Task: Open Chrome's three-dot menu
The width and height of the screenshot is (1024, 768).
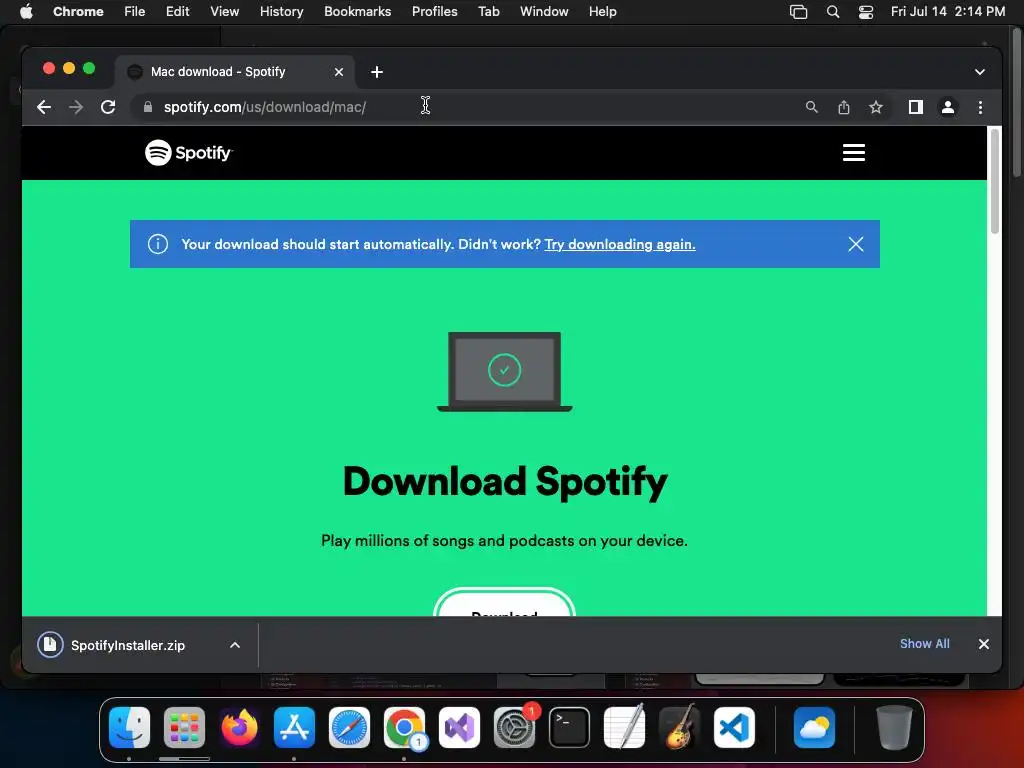Action: click(x=980, y=107)
